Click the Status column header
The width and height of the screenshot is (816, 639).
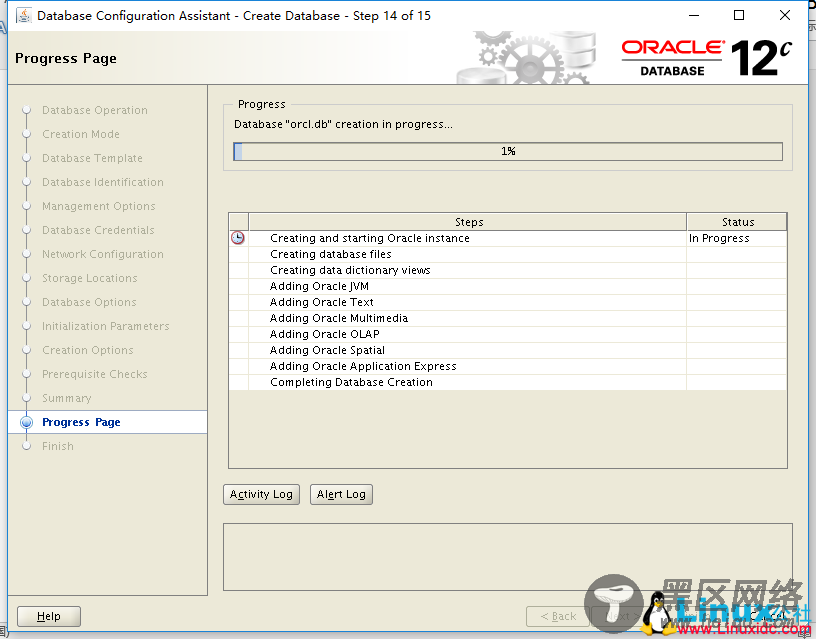tap(737, 222)
